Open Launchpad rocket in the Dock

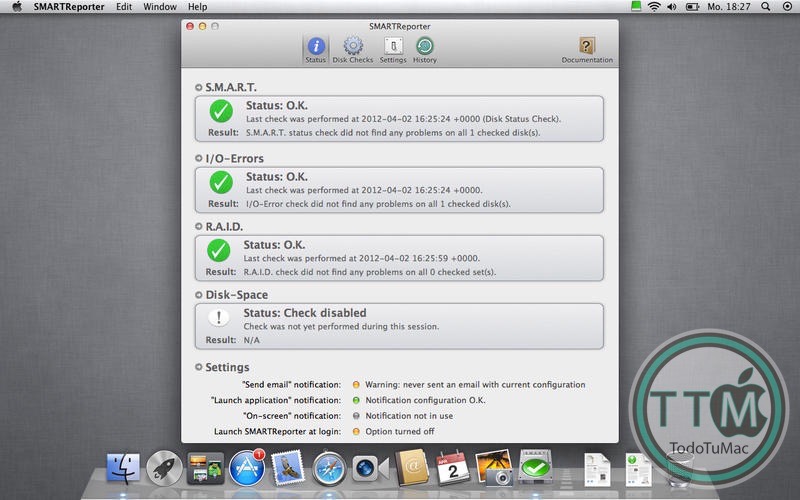click(164, 468)
